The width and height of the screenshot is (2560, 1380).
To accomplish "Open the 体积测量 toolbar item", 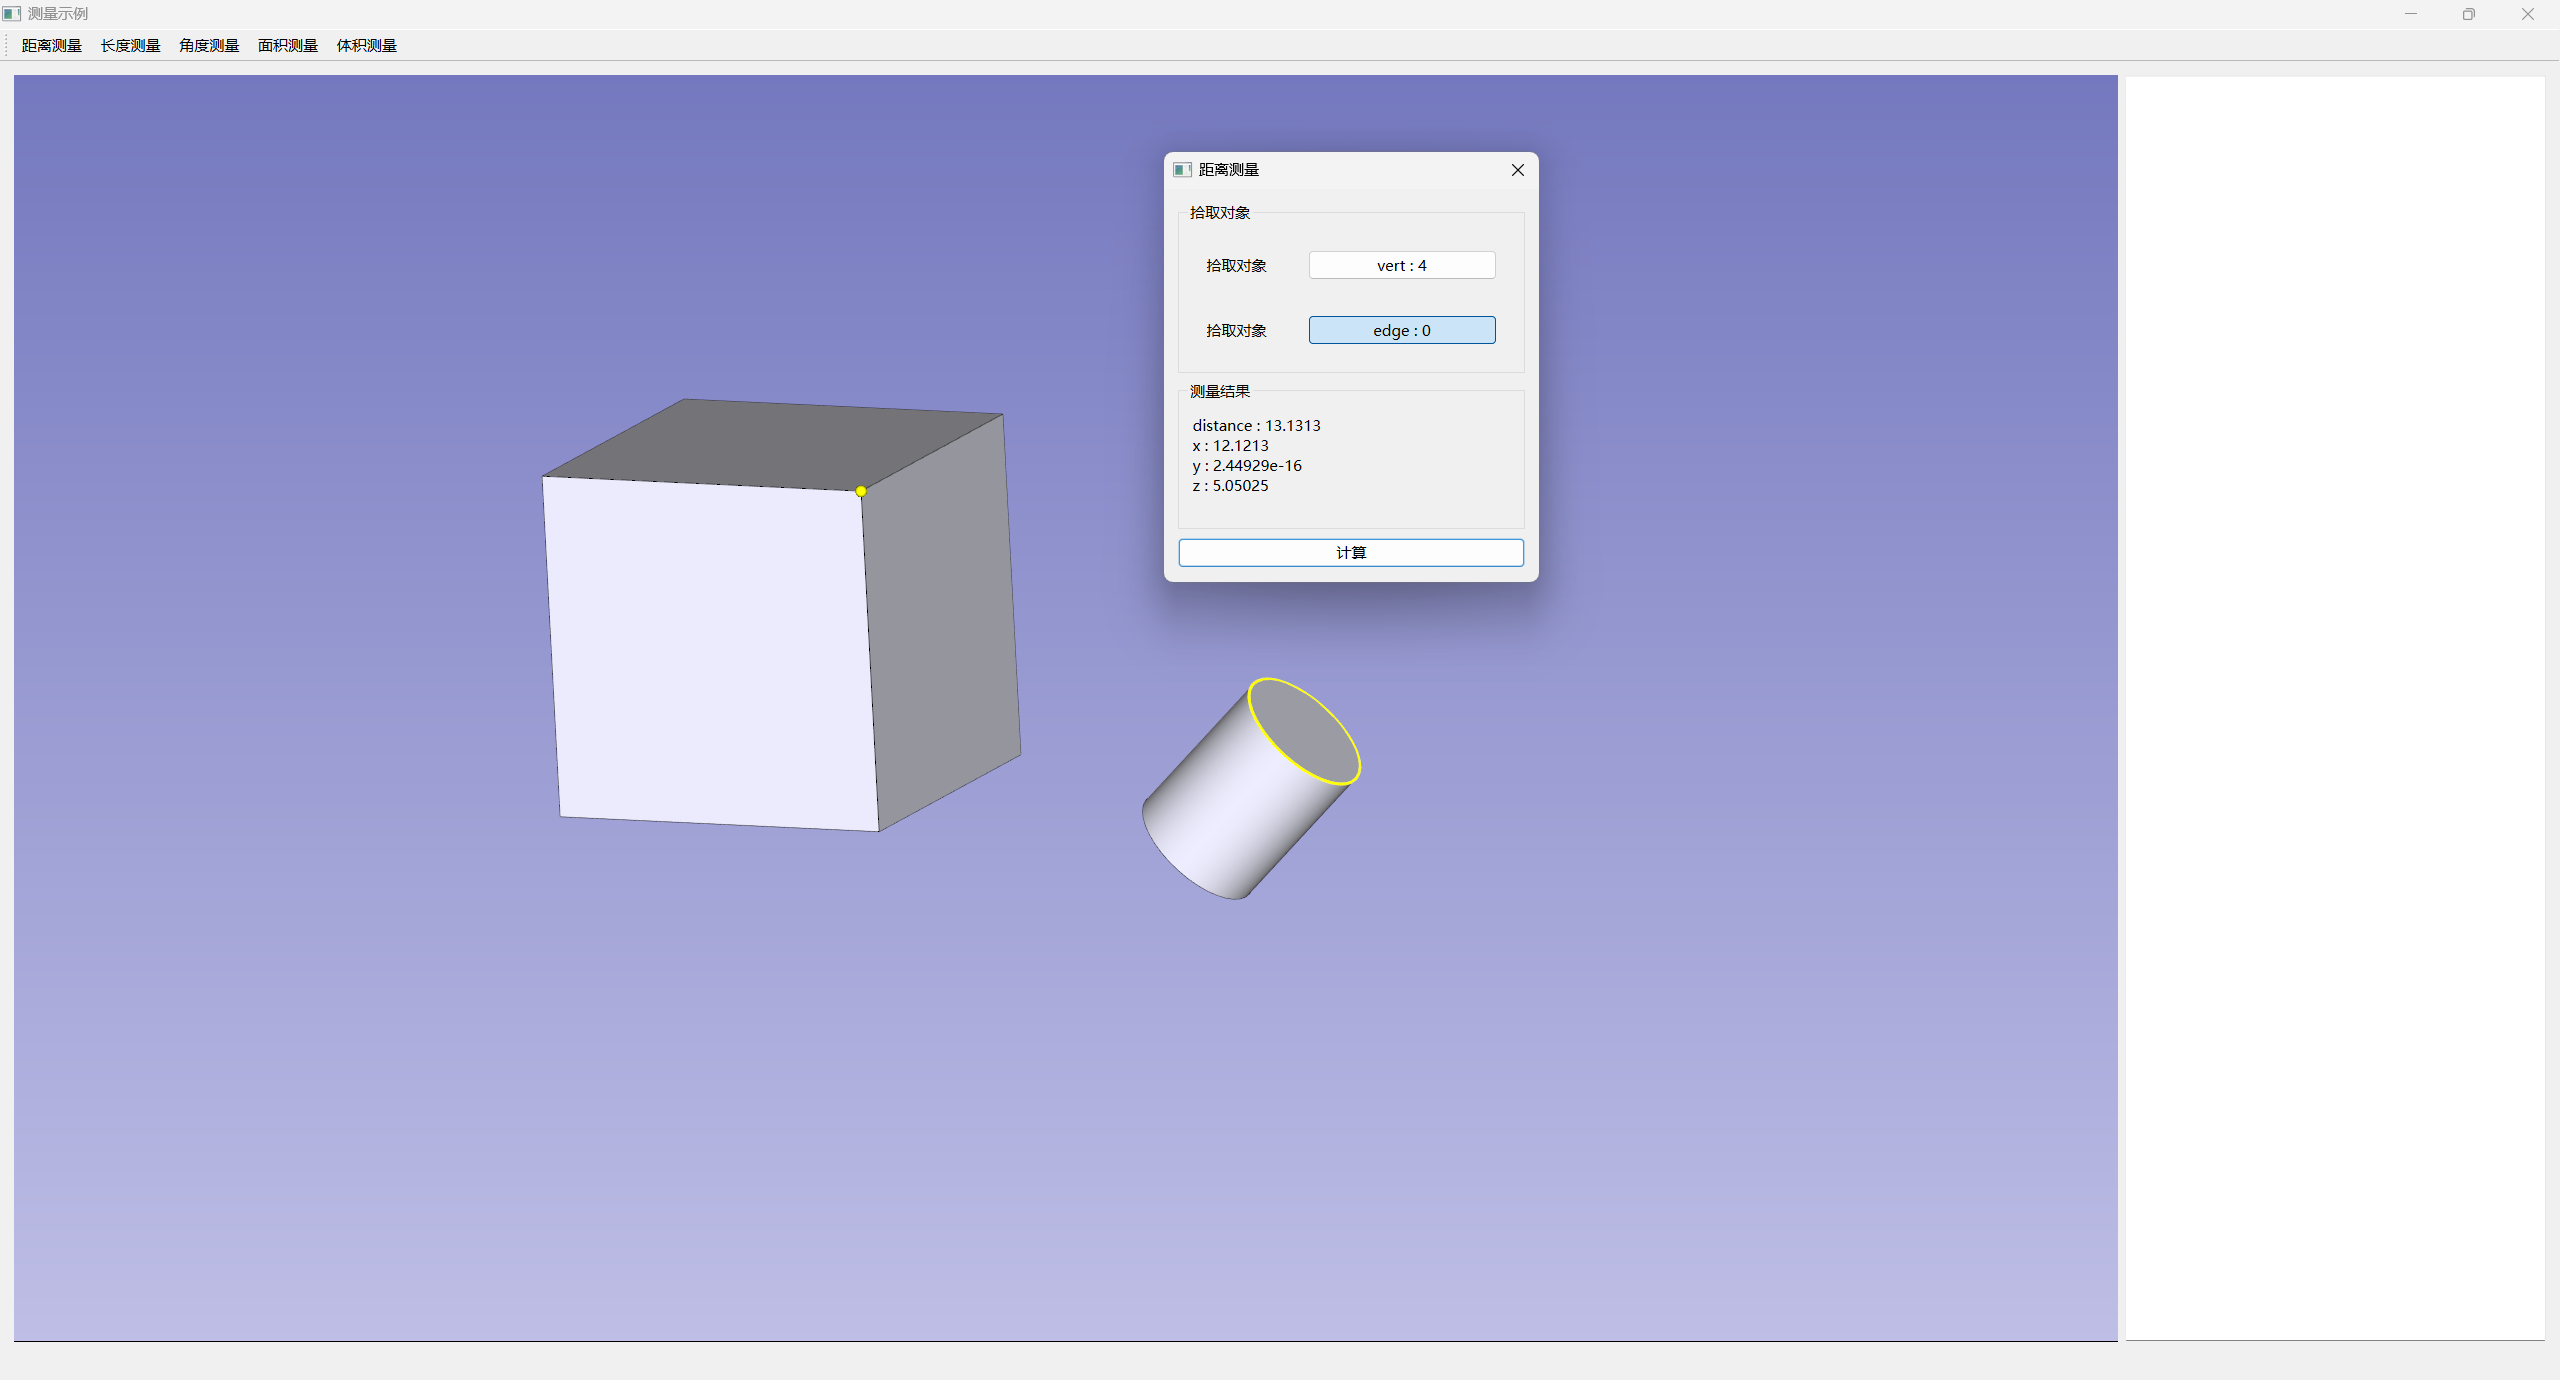I will pos(367,46).
